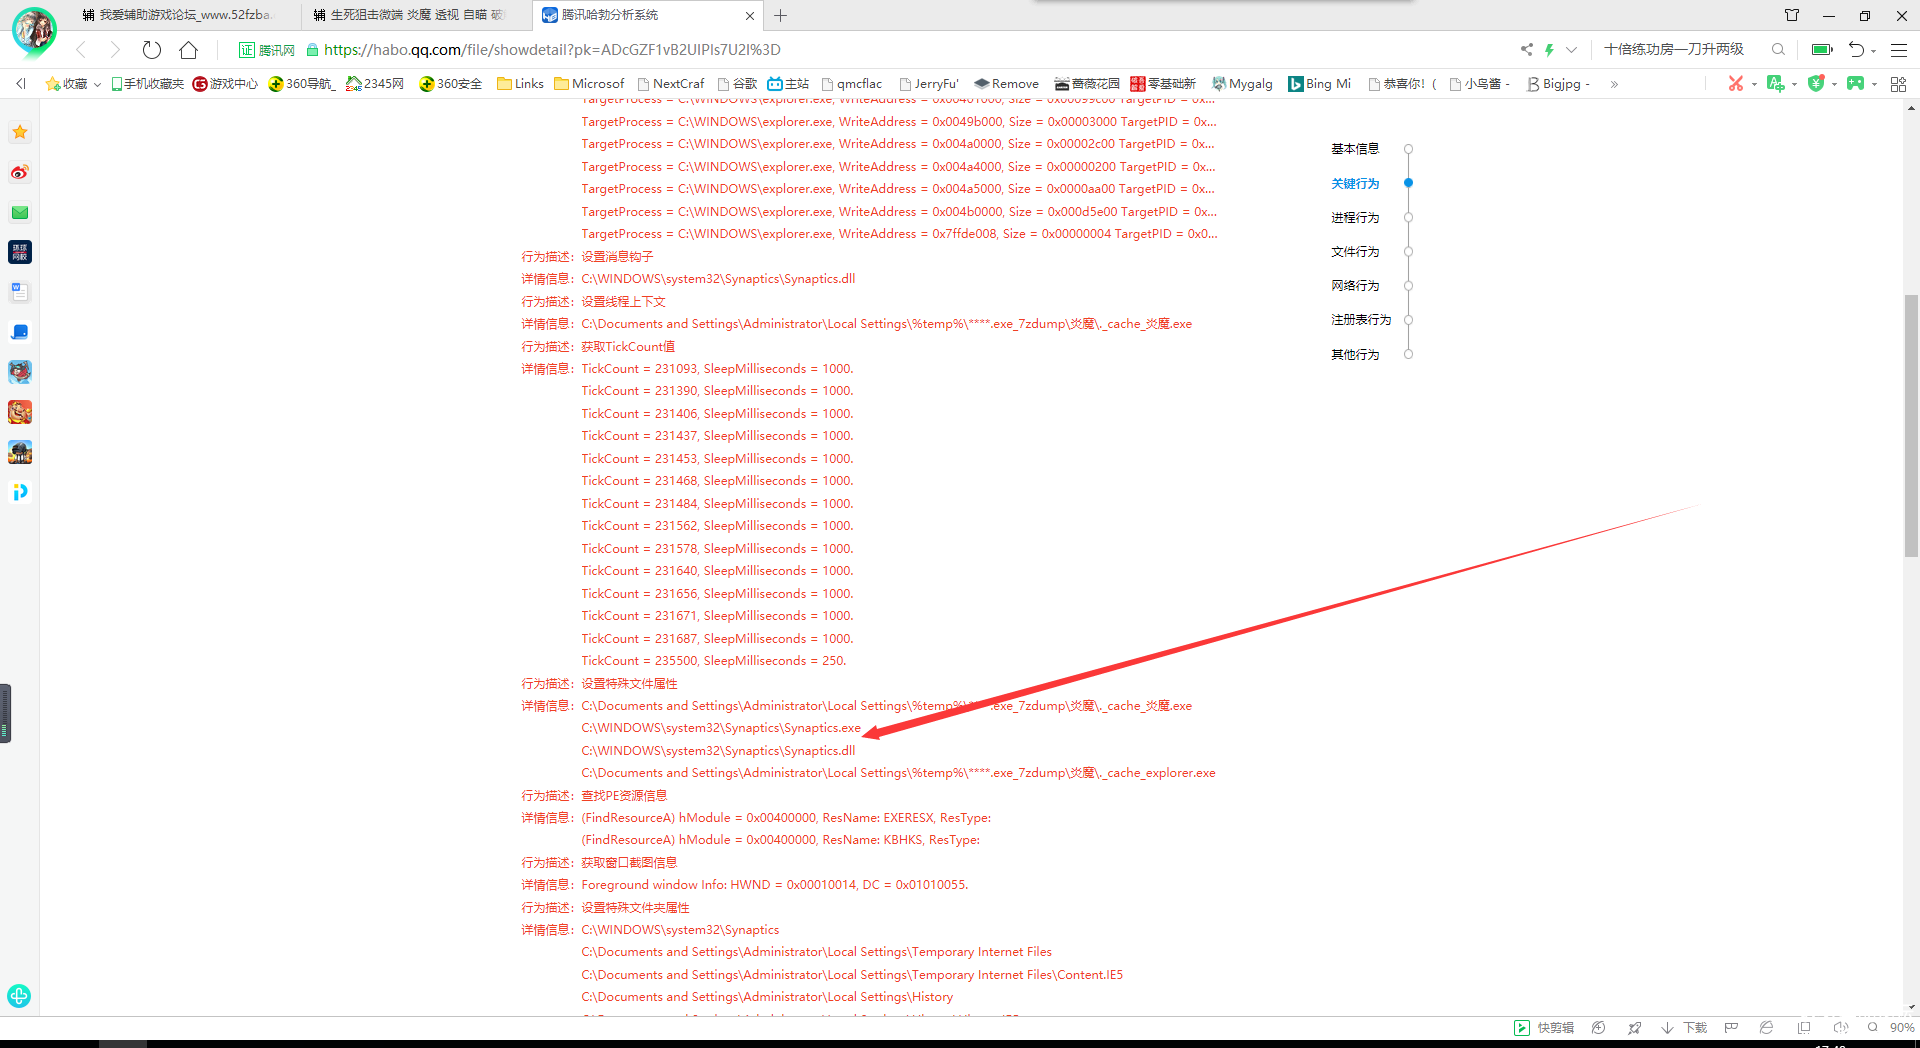Open the NextCraf bookmark
Image resolution: width=1920 pixels, height=1048 pixels.
pyautogui.click(x=670, y=84)
